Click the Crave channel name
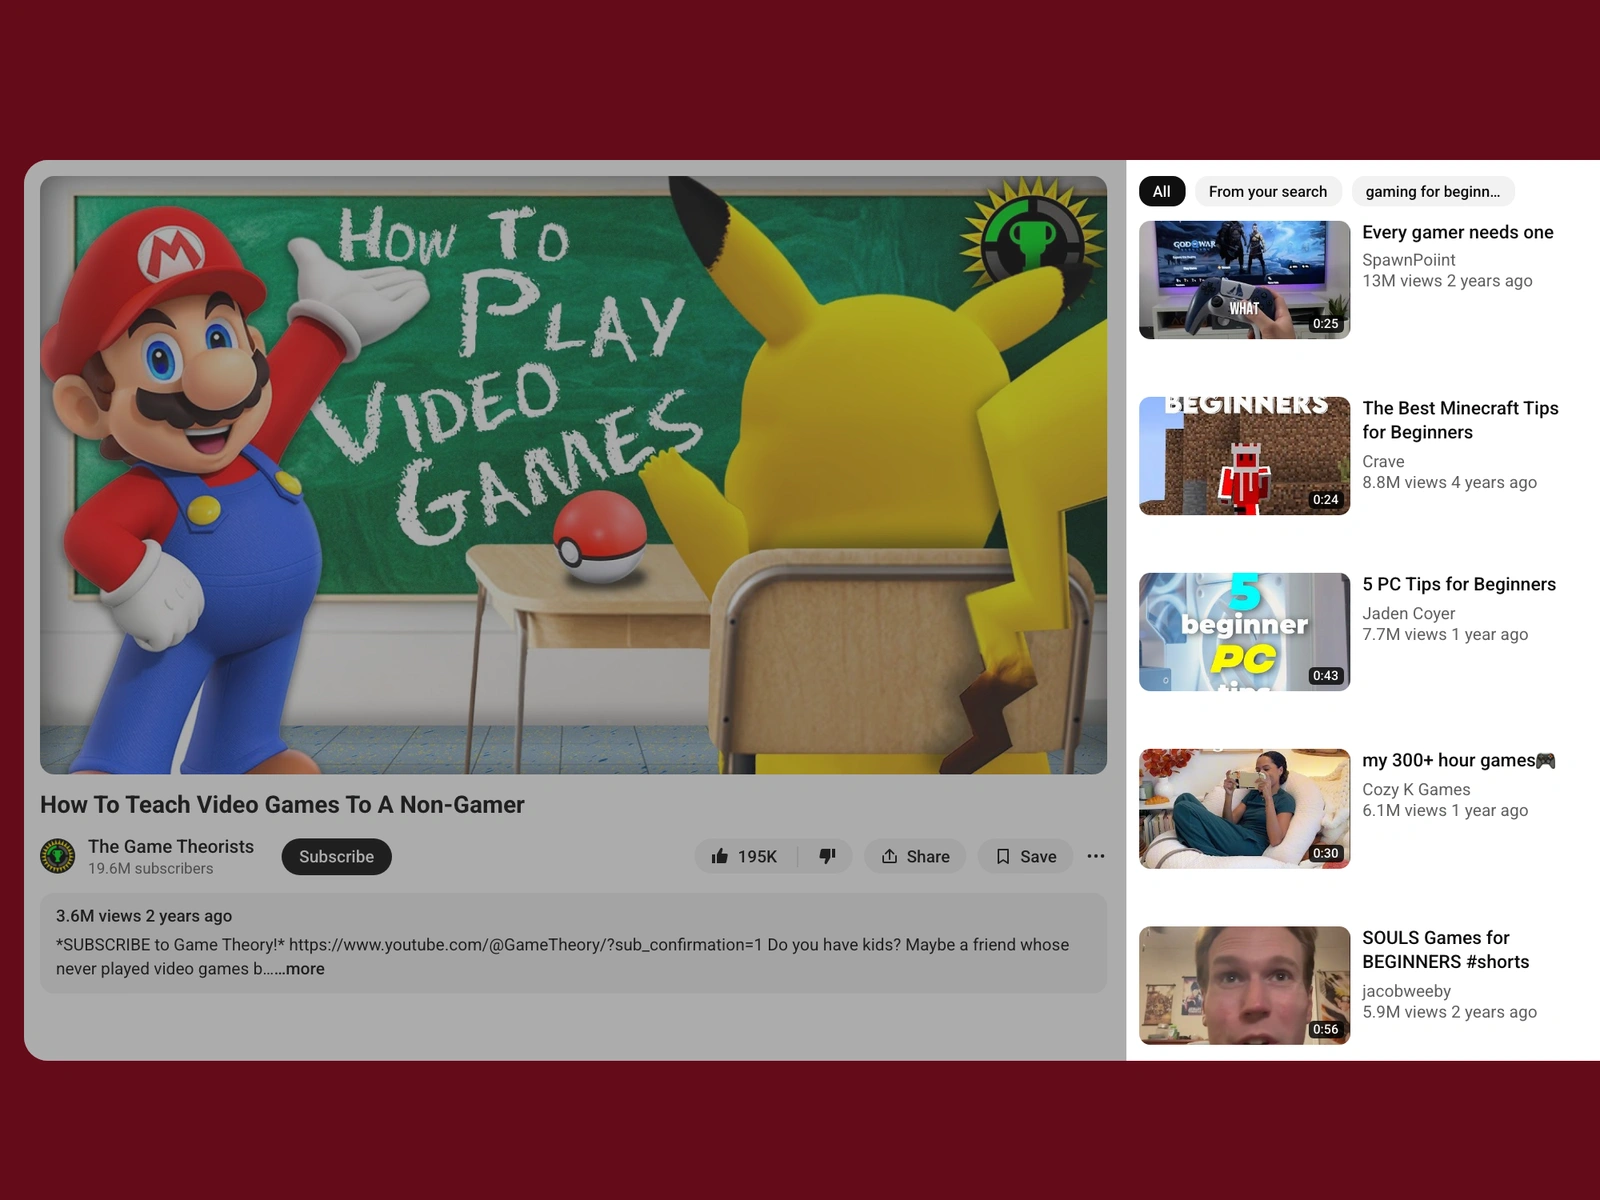 (x=1383, y=461)
